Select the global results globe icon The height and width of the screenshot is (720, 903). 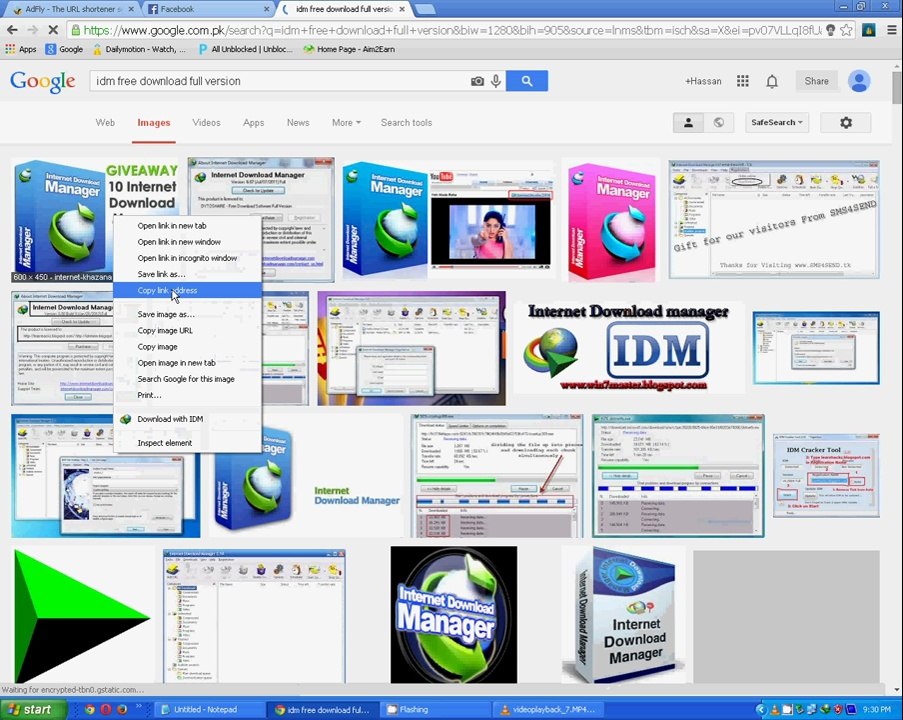tap(719, 122)
